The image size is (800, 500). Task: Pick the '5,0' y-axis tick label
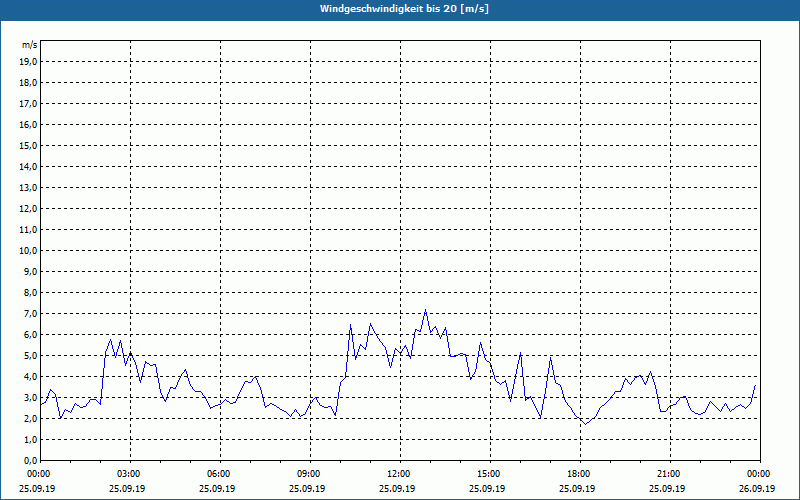(x=30, y=356)
